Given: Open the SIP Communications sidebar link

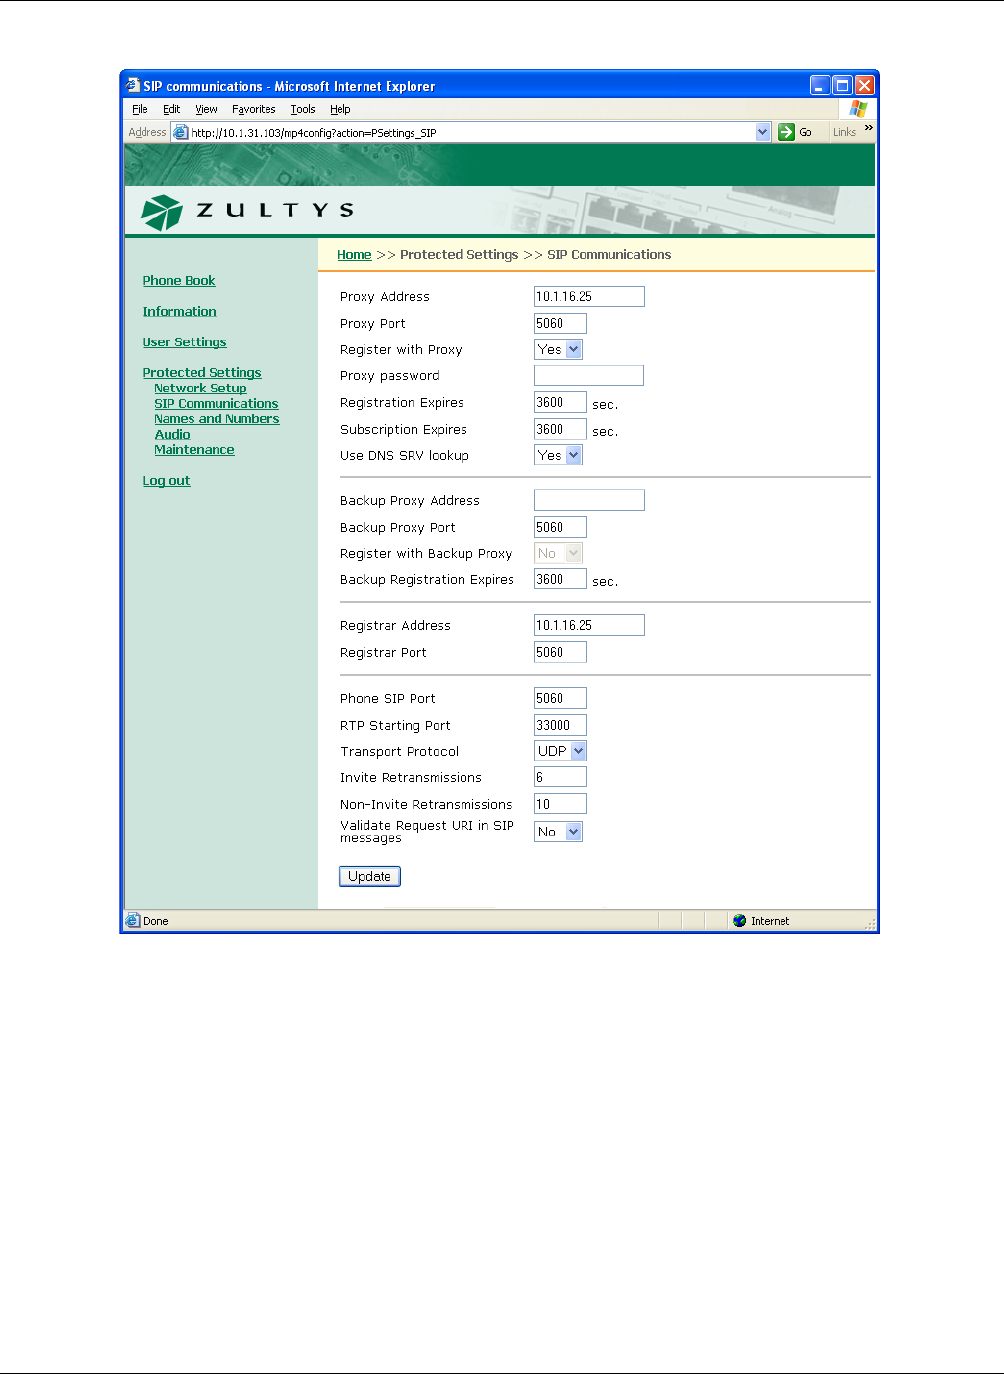Looking at the screenshot, I should pyautogui.click(x=216, y=404).
